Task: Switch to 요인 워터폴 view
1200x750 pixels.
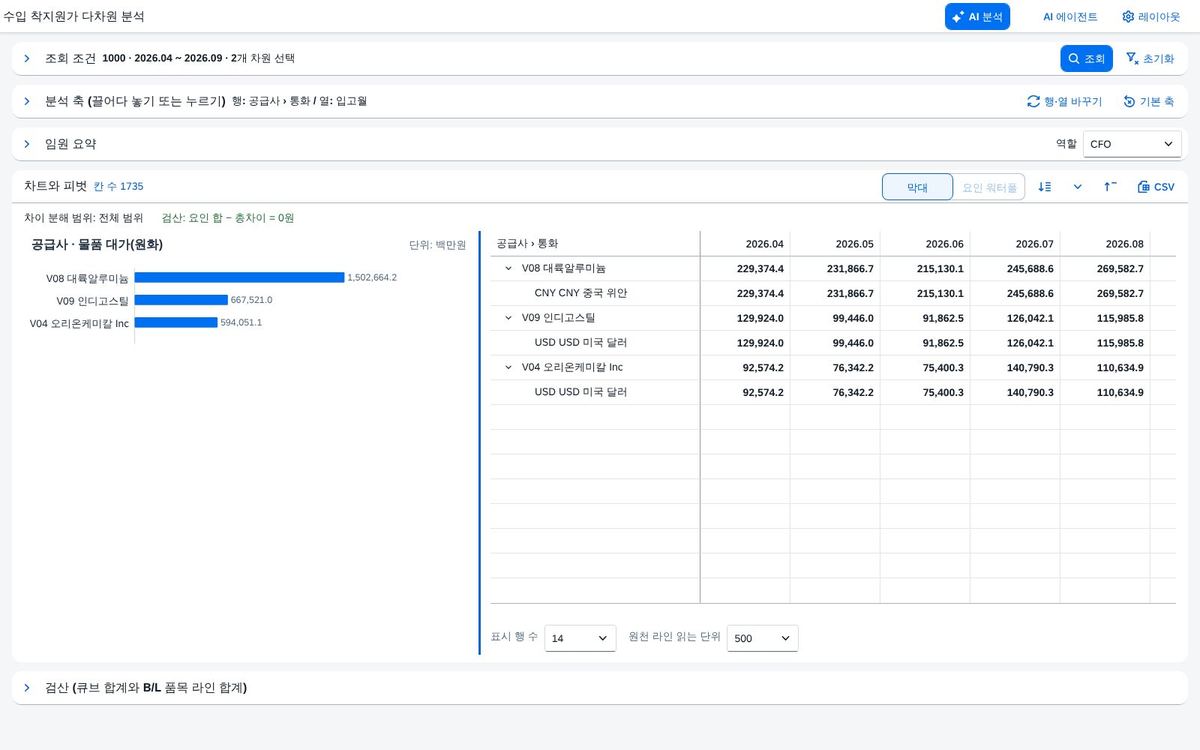Action: click(989, 187)
